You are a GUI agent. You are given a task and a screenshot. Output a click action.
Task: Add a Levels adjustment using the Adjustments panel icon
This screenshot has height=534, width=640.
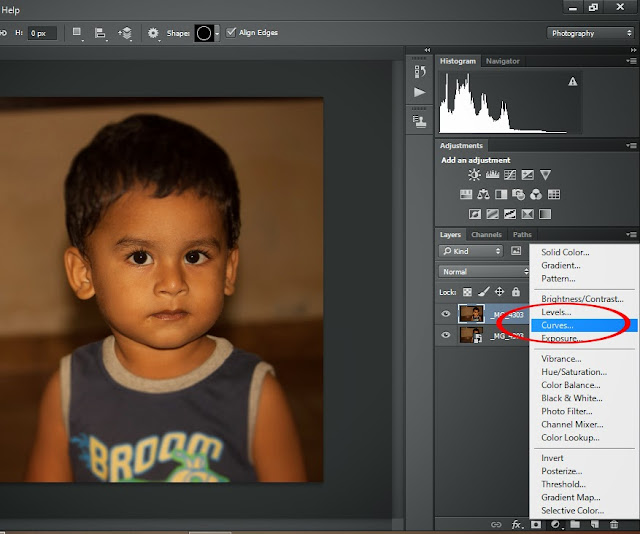pyautogui.click(x=492, y=175)
